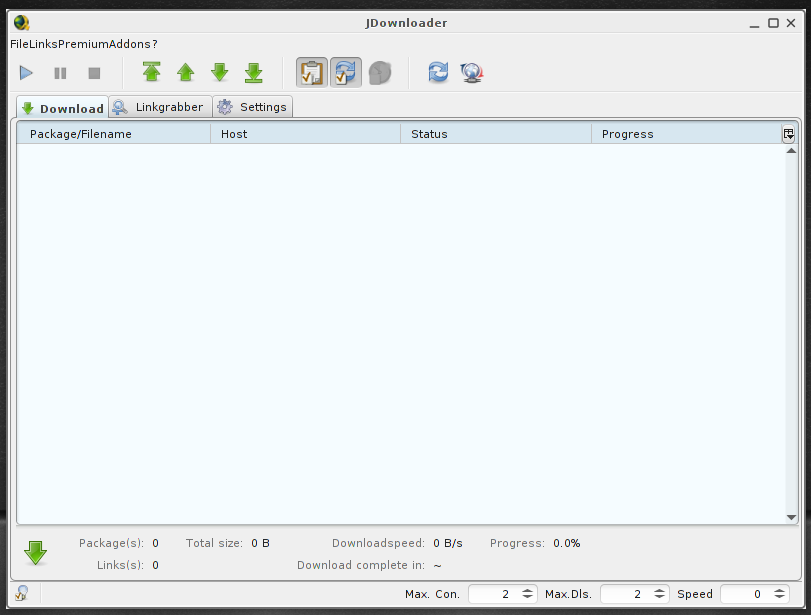The width and height of the screenshot is (811, 615).
Task: Sort by Progress column header
Action: tap(686, 134)
